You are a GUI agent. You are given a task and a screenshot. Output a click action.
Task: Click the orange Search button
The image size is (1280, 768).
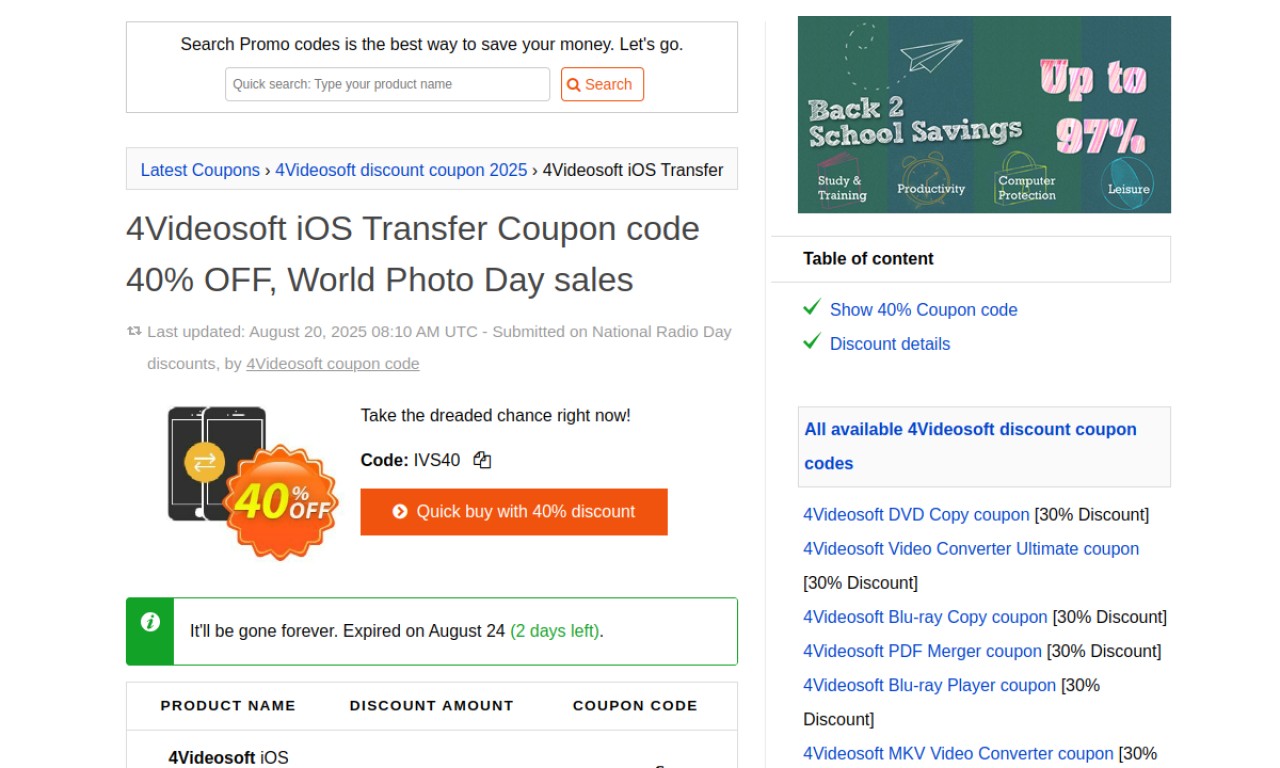coord(602,84)
